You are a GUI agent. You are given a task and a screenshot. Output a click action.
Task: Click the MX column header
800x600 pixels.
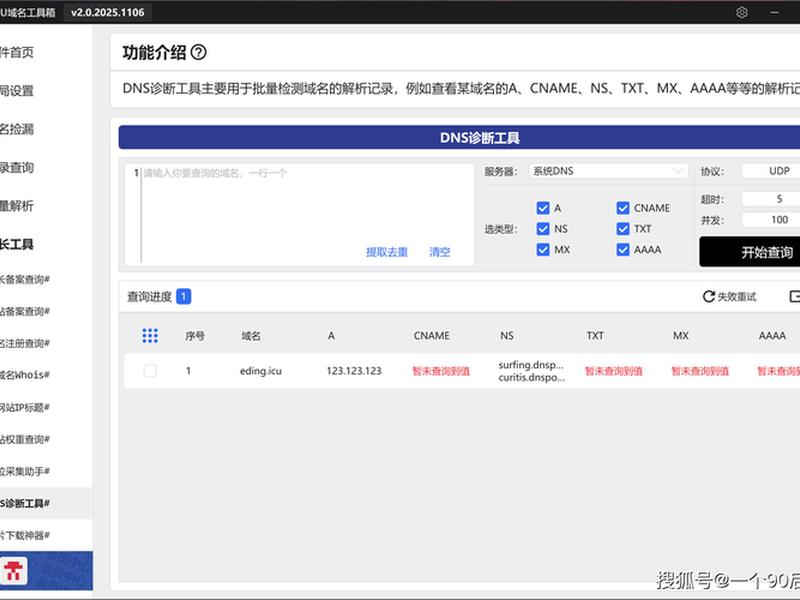coord(681,336)
